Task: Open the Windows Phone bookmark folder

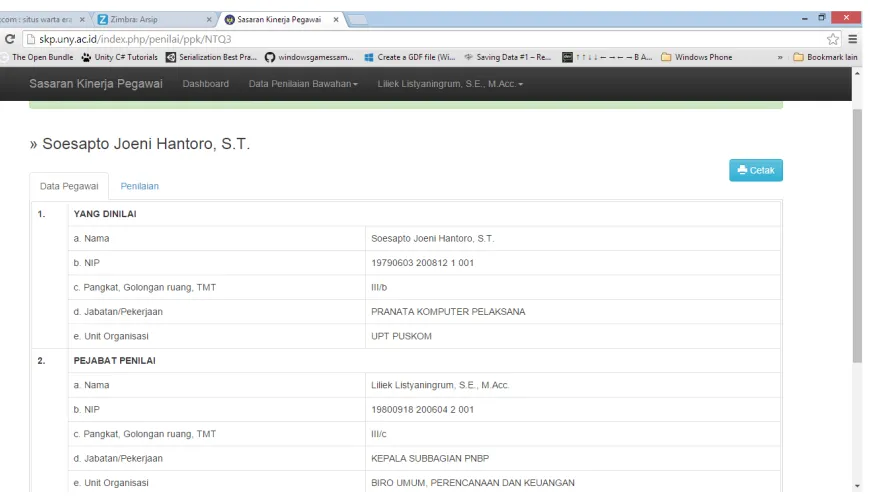Action: 697,57
